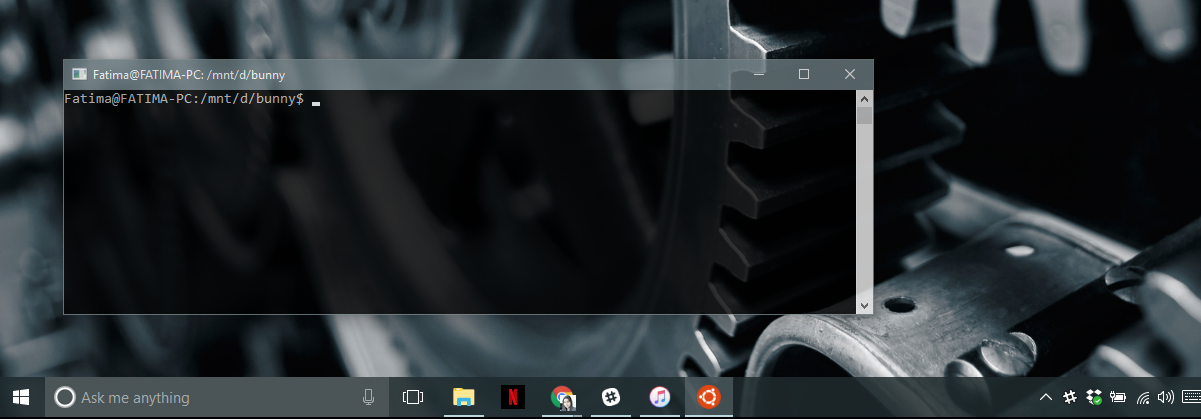Show hidden system tray icons
Viewport: 1201px width, 419px height.
pyautogui.click(x=1046, y=397)
